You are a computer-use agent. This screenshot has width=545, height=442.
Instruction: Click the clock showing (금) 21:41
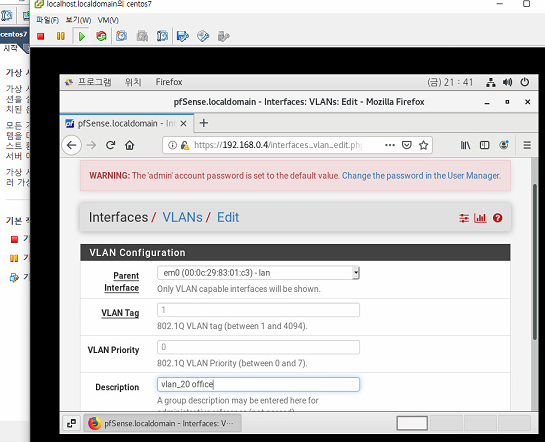point(450,82)
